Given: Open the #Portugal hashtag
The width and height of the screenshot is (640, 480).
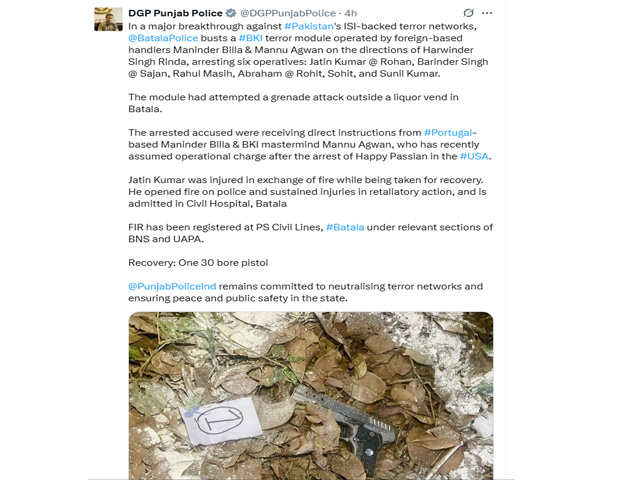Looking at the screenshot, I should pyautogui.click(x=448, y=133).
